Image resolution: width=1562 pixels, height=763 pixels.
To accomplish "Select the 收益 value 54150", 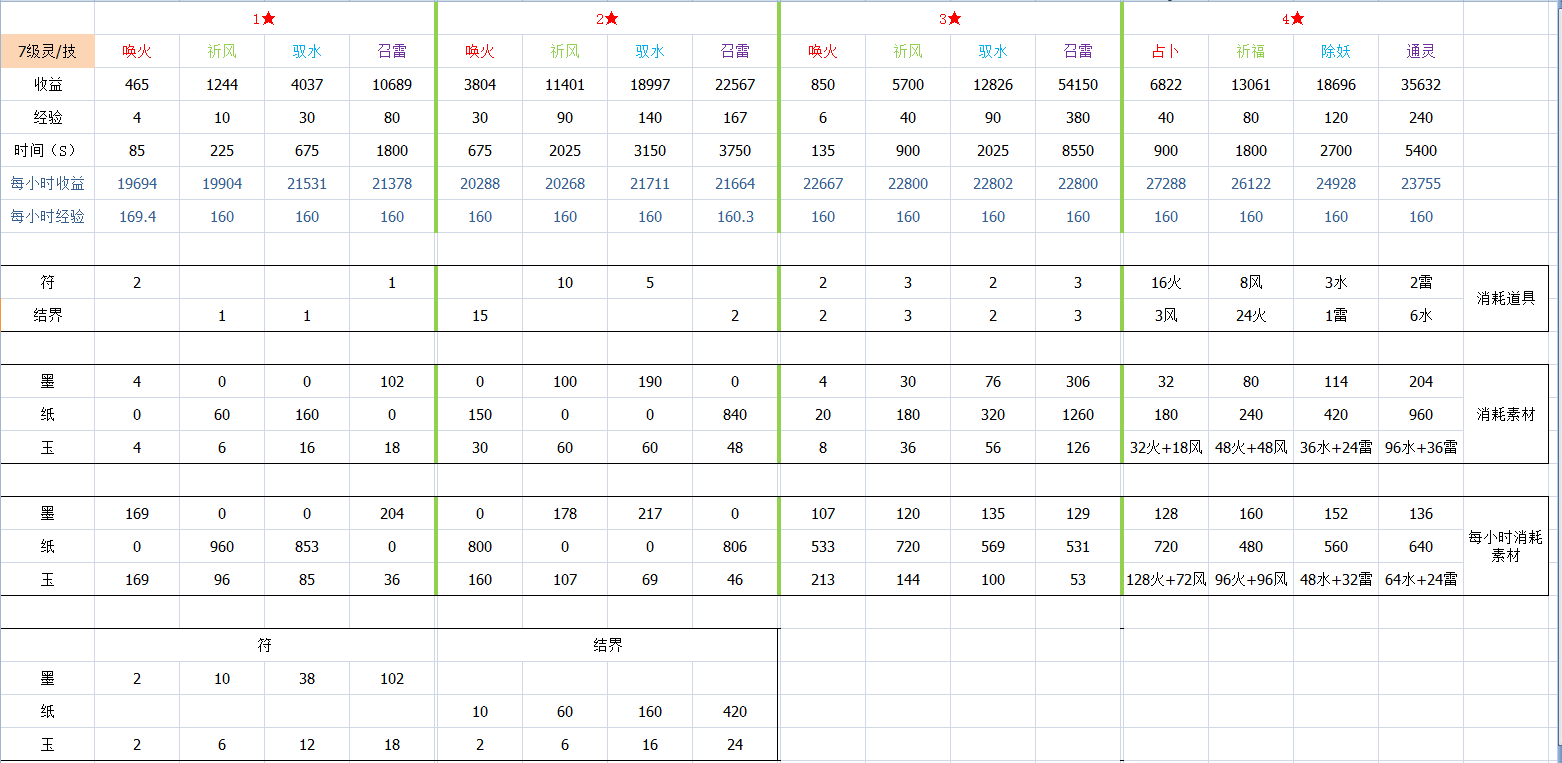I will [x=1078, y=84].
